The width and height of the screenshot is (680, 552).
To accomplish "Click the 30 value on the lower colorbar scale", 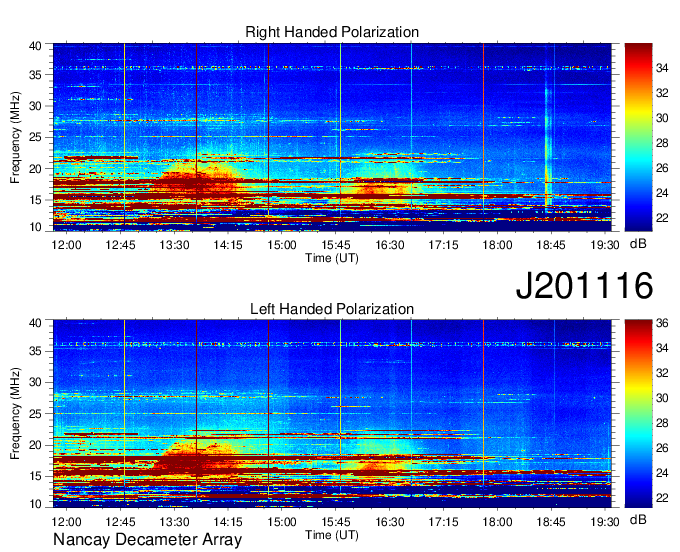I will click(x=662, y=398).
